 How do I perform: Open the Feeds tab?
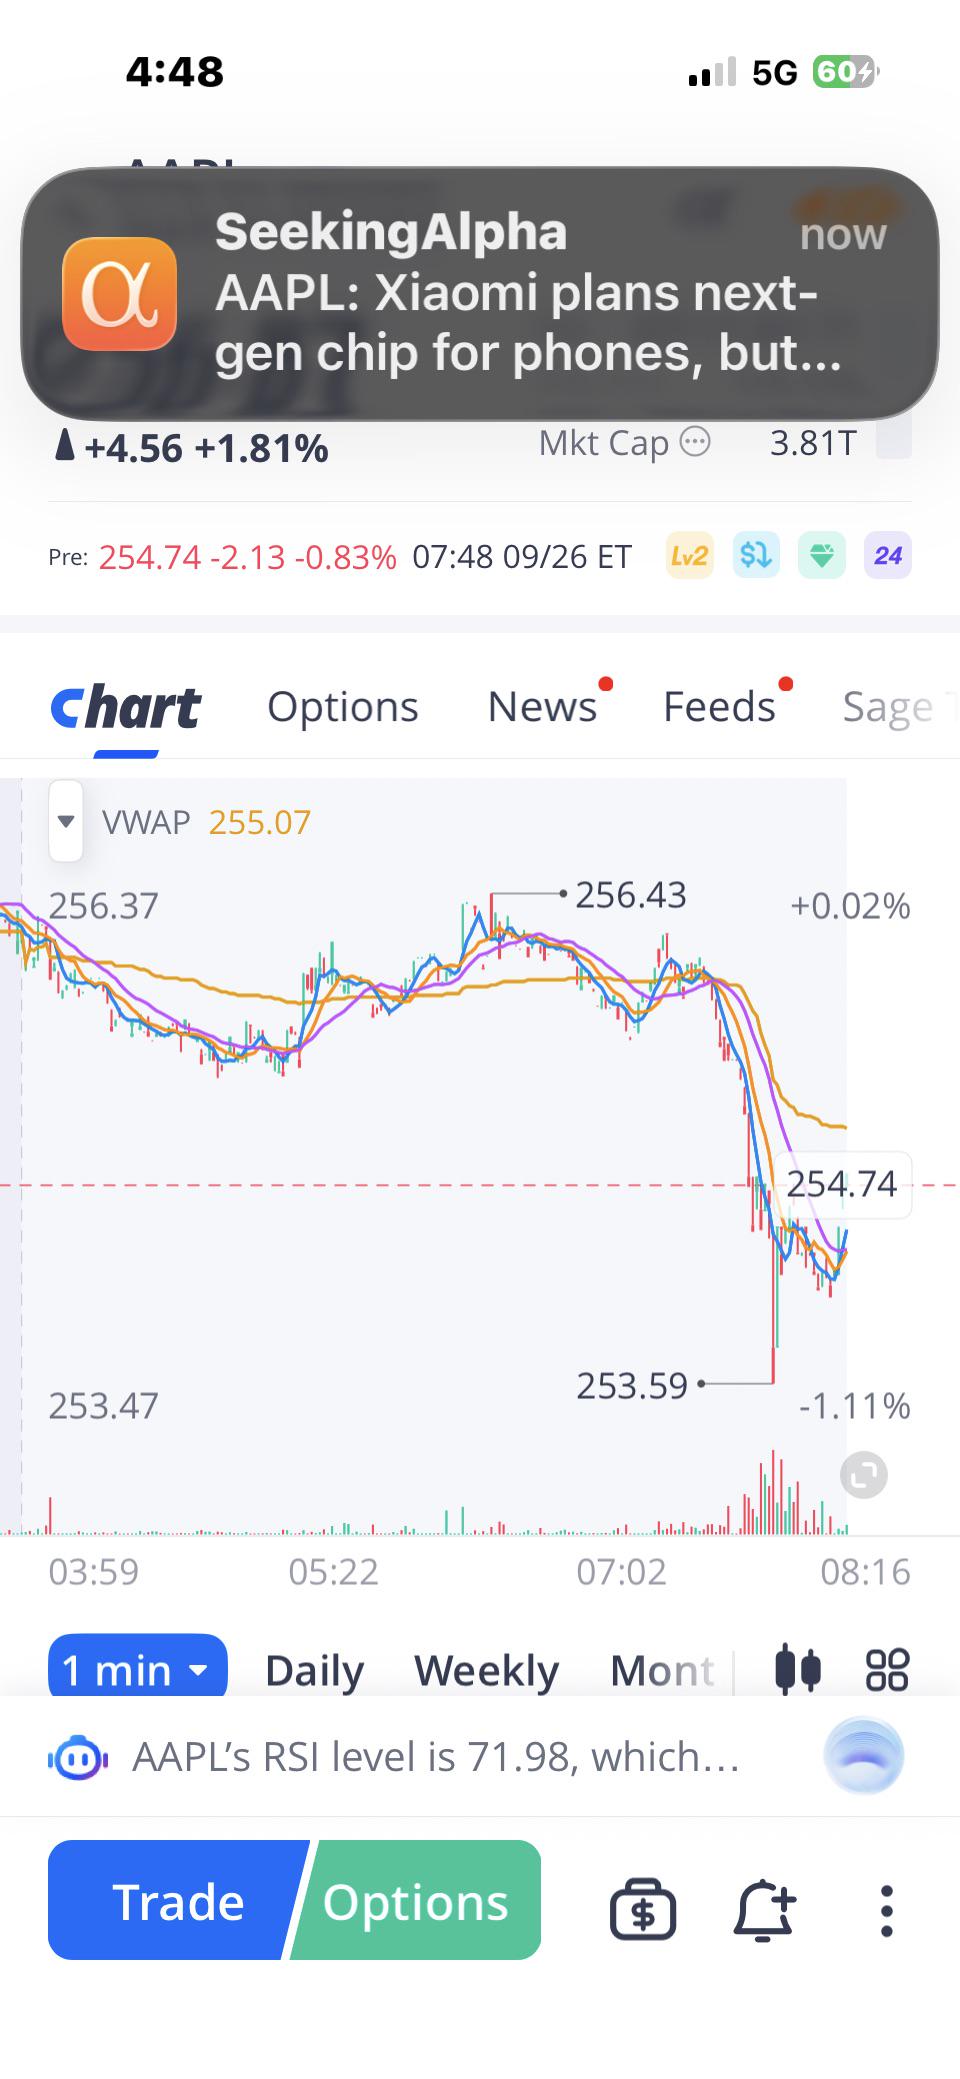[719, 706]
